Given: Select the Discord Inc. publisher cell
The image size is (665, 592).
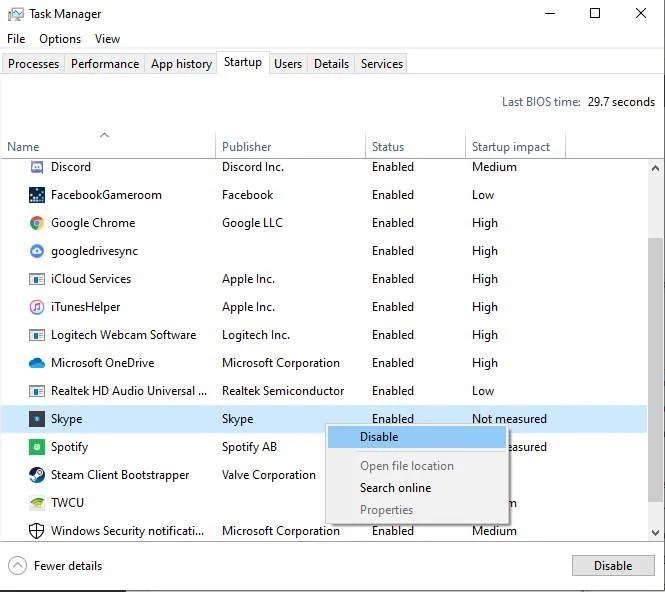Looking at the screenshot, I should (253, 167).
